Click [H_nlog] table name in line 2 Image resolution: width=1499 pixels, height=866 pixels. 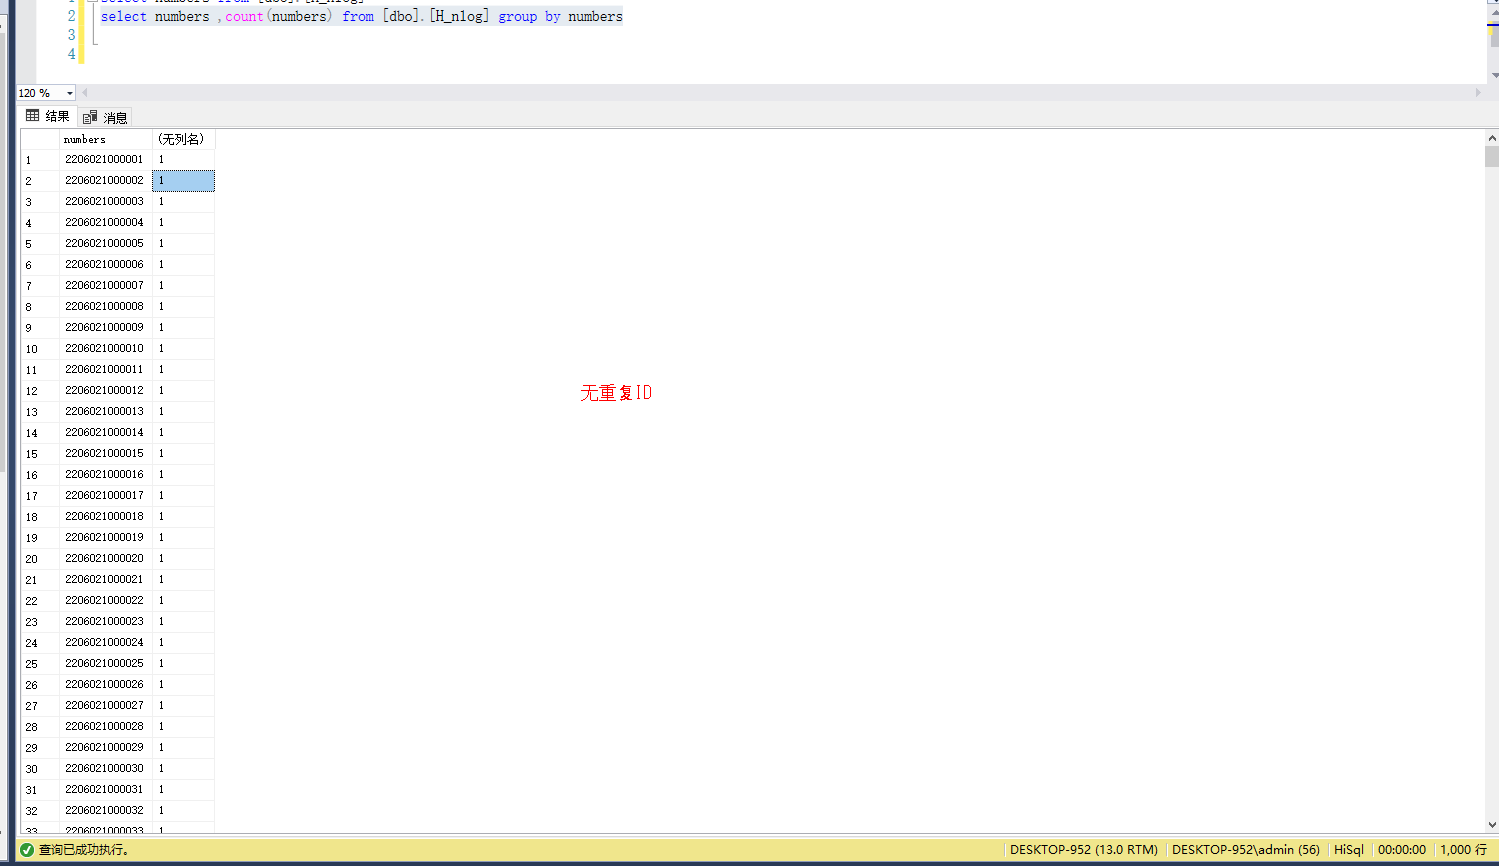click(459, 16)
